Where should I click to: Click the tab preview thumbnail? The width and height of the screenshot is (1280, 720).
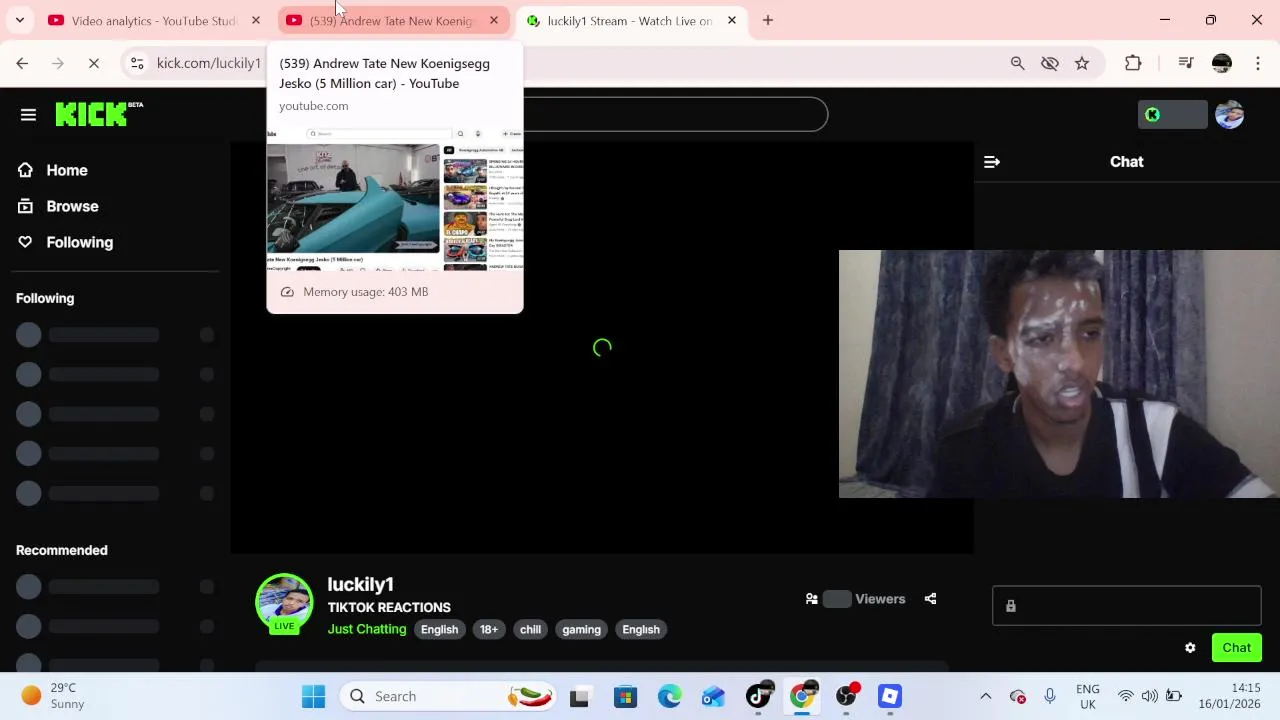pyautogui.click(x=395, y=198)
